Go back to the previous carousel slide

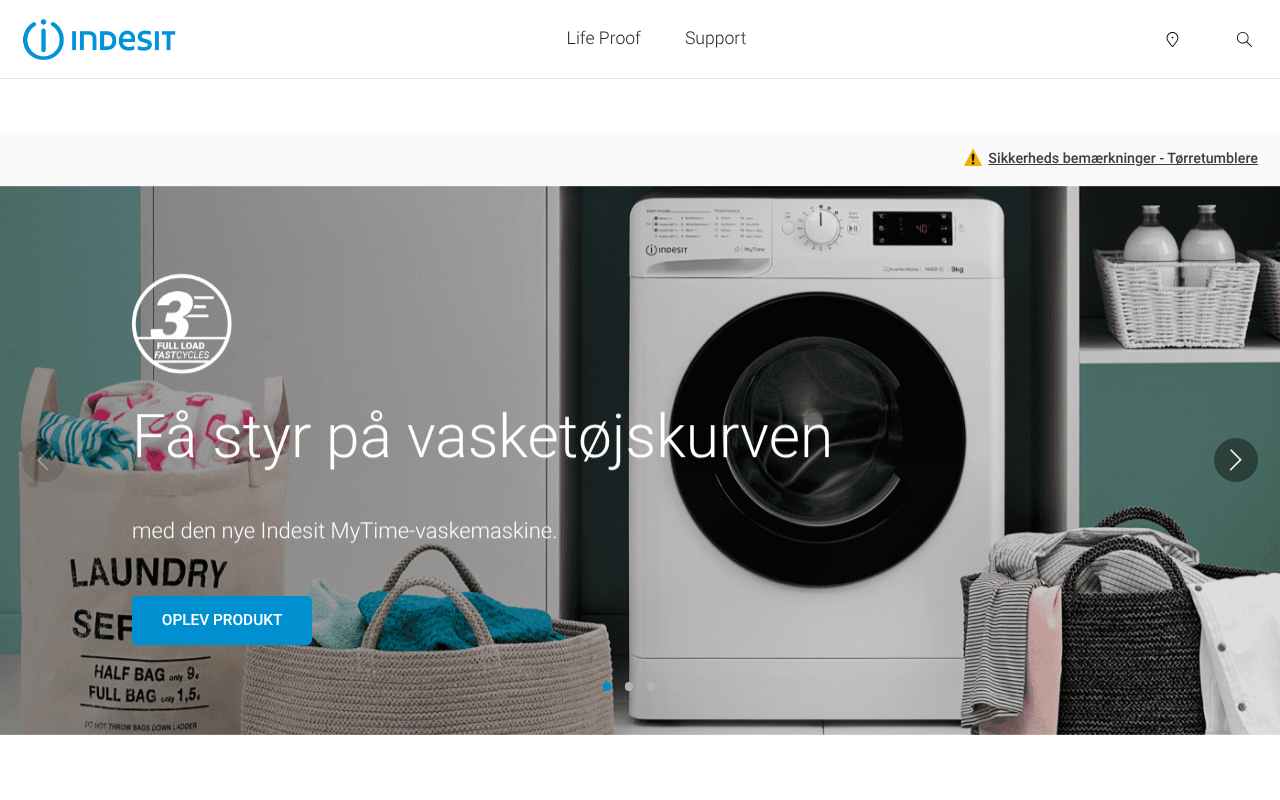pos(44,460)
